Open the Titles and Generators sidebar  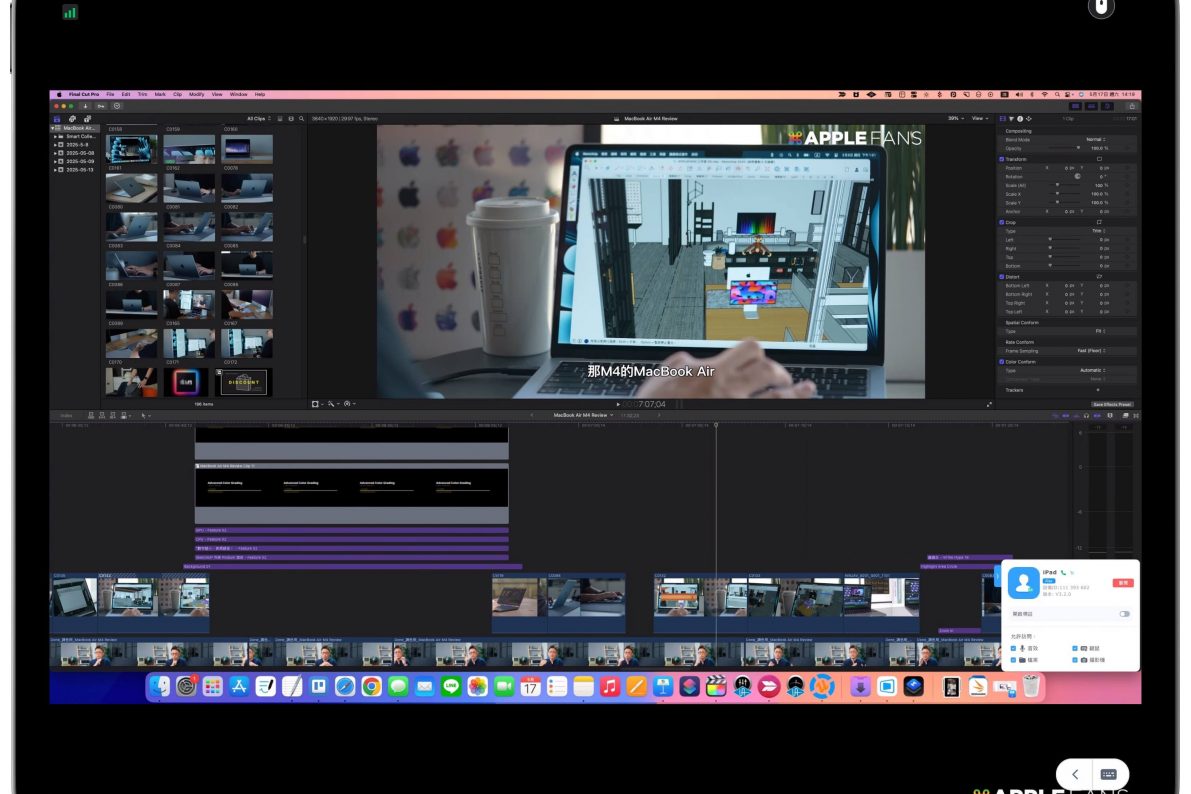pos(87,118)
